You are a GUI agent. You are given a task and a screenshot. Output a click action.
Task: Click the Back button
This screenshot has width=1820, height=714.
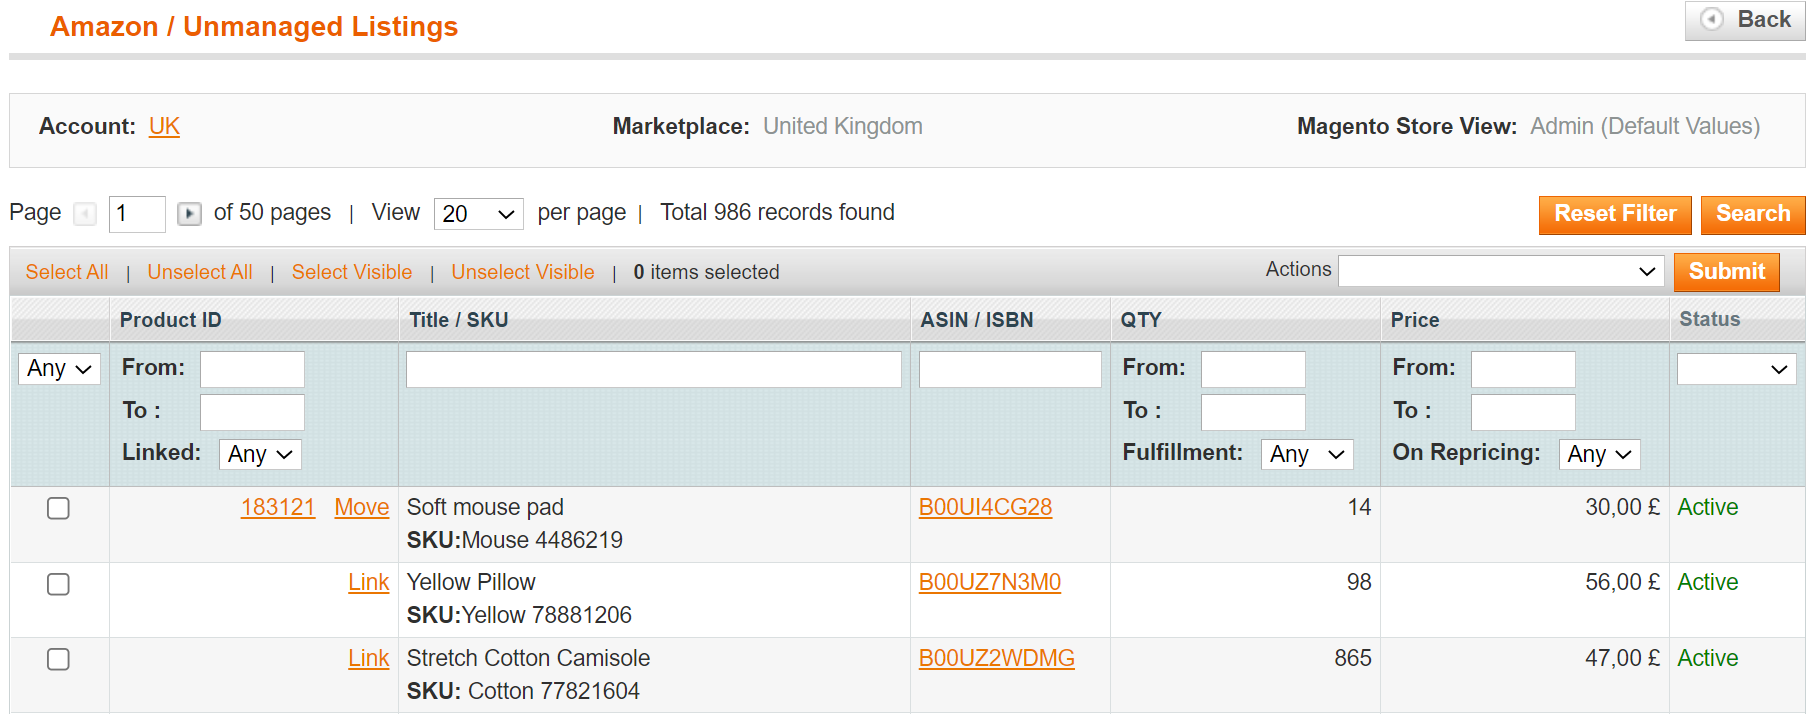[x=1745, y=20]
